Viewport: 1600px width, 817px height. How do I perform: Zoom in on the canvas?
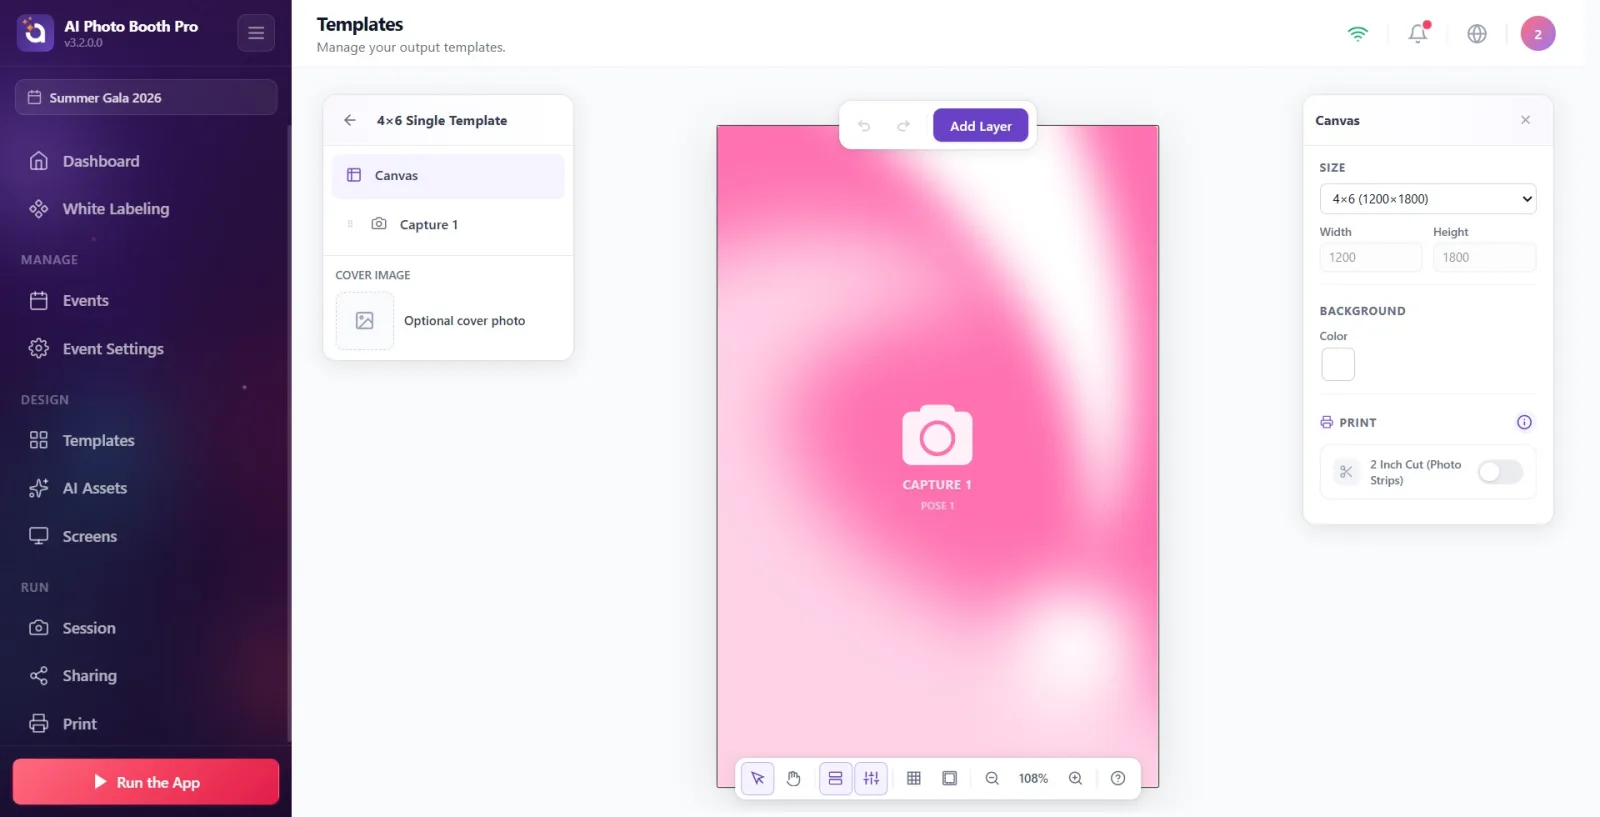[1075, 778]
